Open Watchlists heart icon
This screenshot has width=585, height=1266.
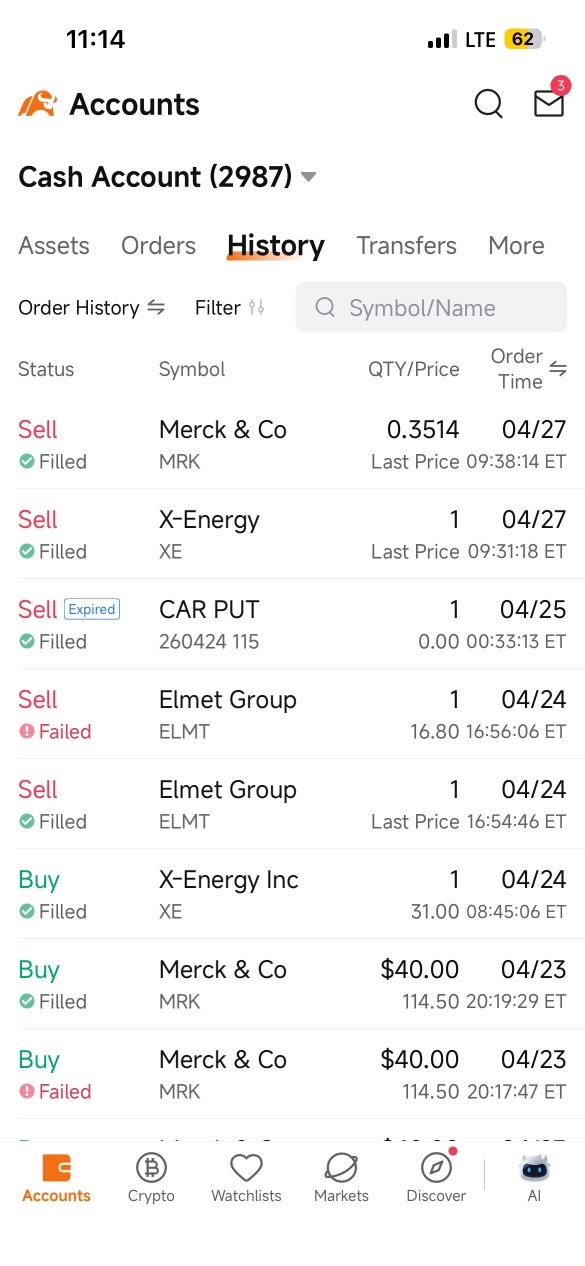246,1167
